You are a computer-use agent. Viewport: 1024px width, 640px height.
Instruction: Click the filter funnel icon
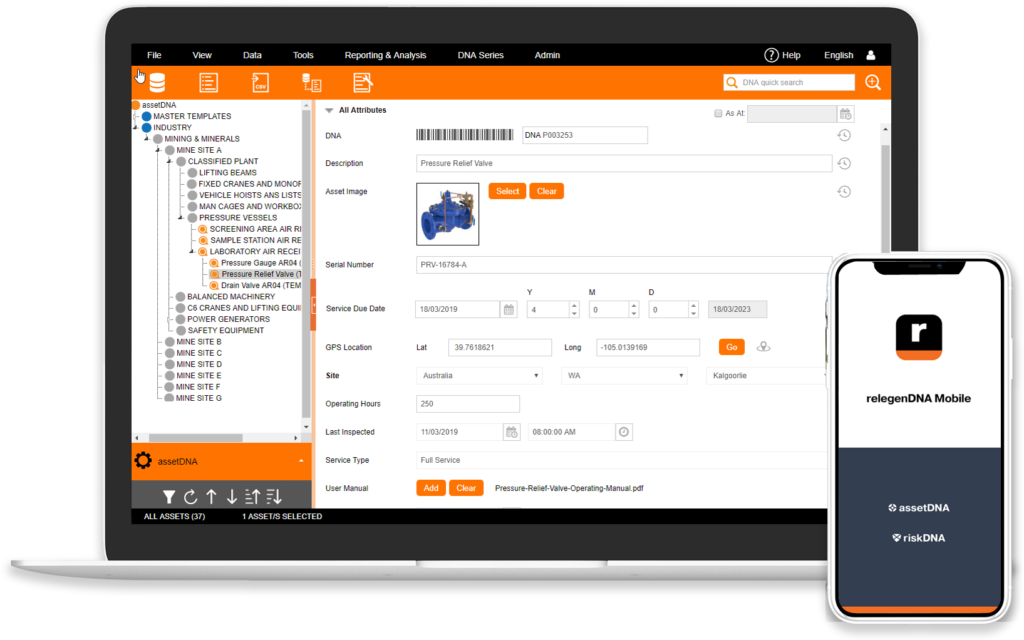[169, 497]
